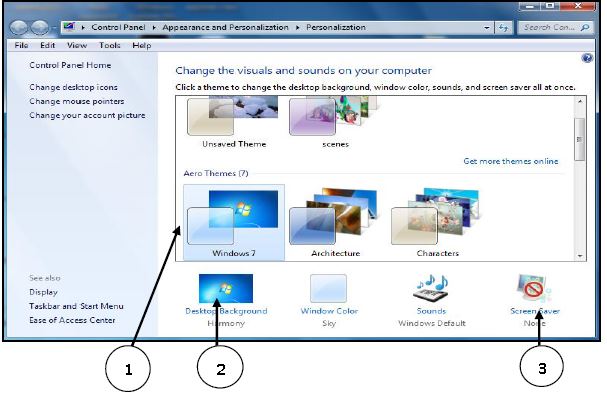Screen dimensions: 607x395
Task: Go back with the Back arrow button
Action: click(x=19, y=27)
